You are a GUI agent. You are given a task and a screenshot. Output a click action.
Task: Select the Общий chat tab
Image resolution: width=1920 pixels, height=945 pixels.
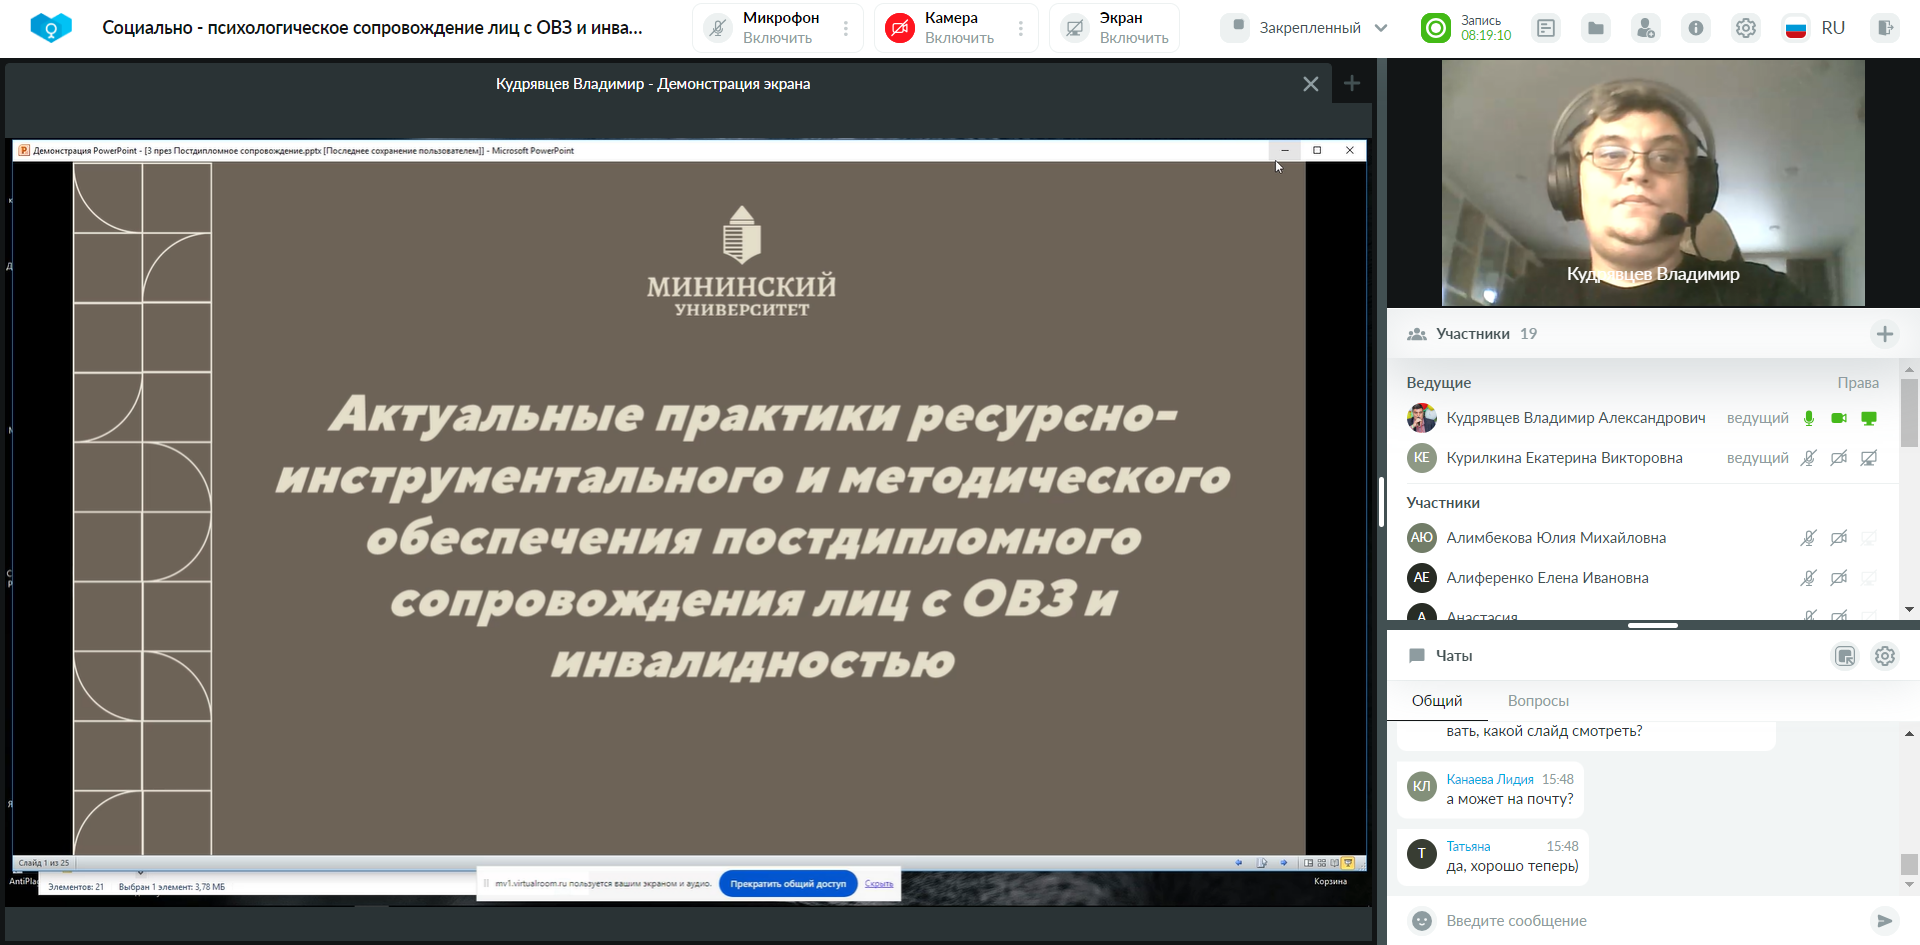click(x=1437, y=701)
